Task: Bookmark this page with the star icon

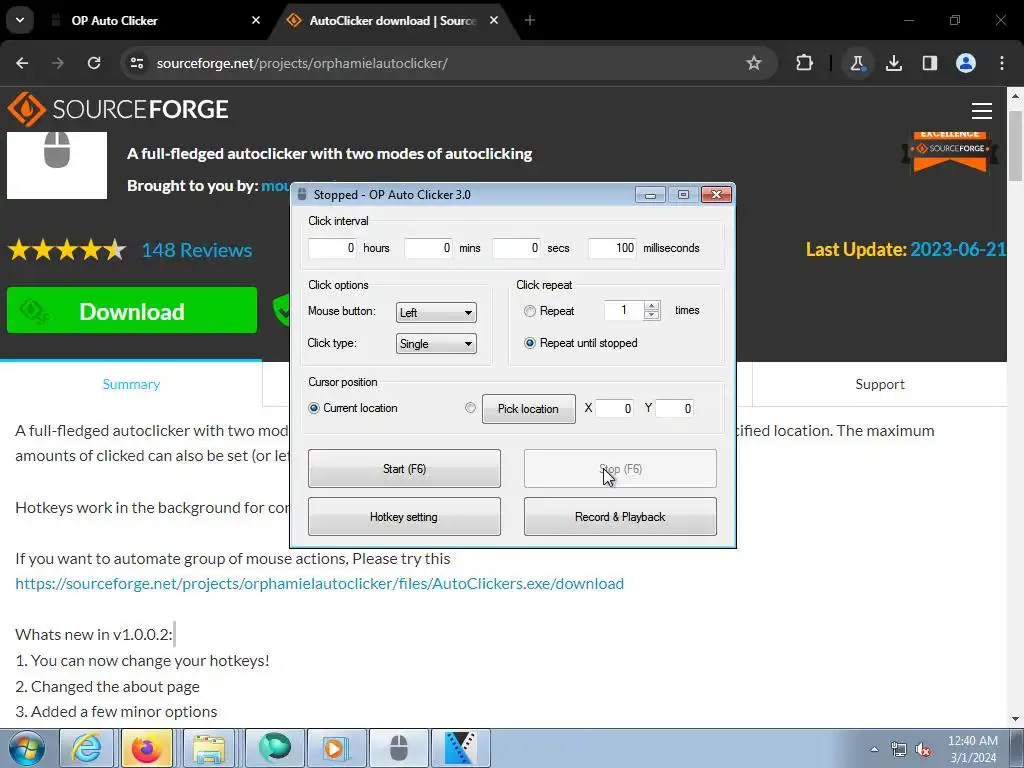Action: 754,63
